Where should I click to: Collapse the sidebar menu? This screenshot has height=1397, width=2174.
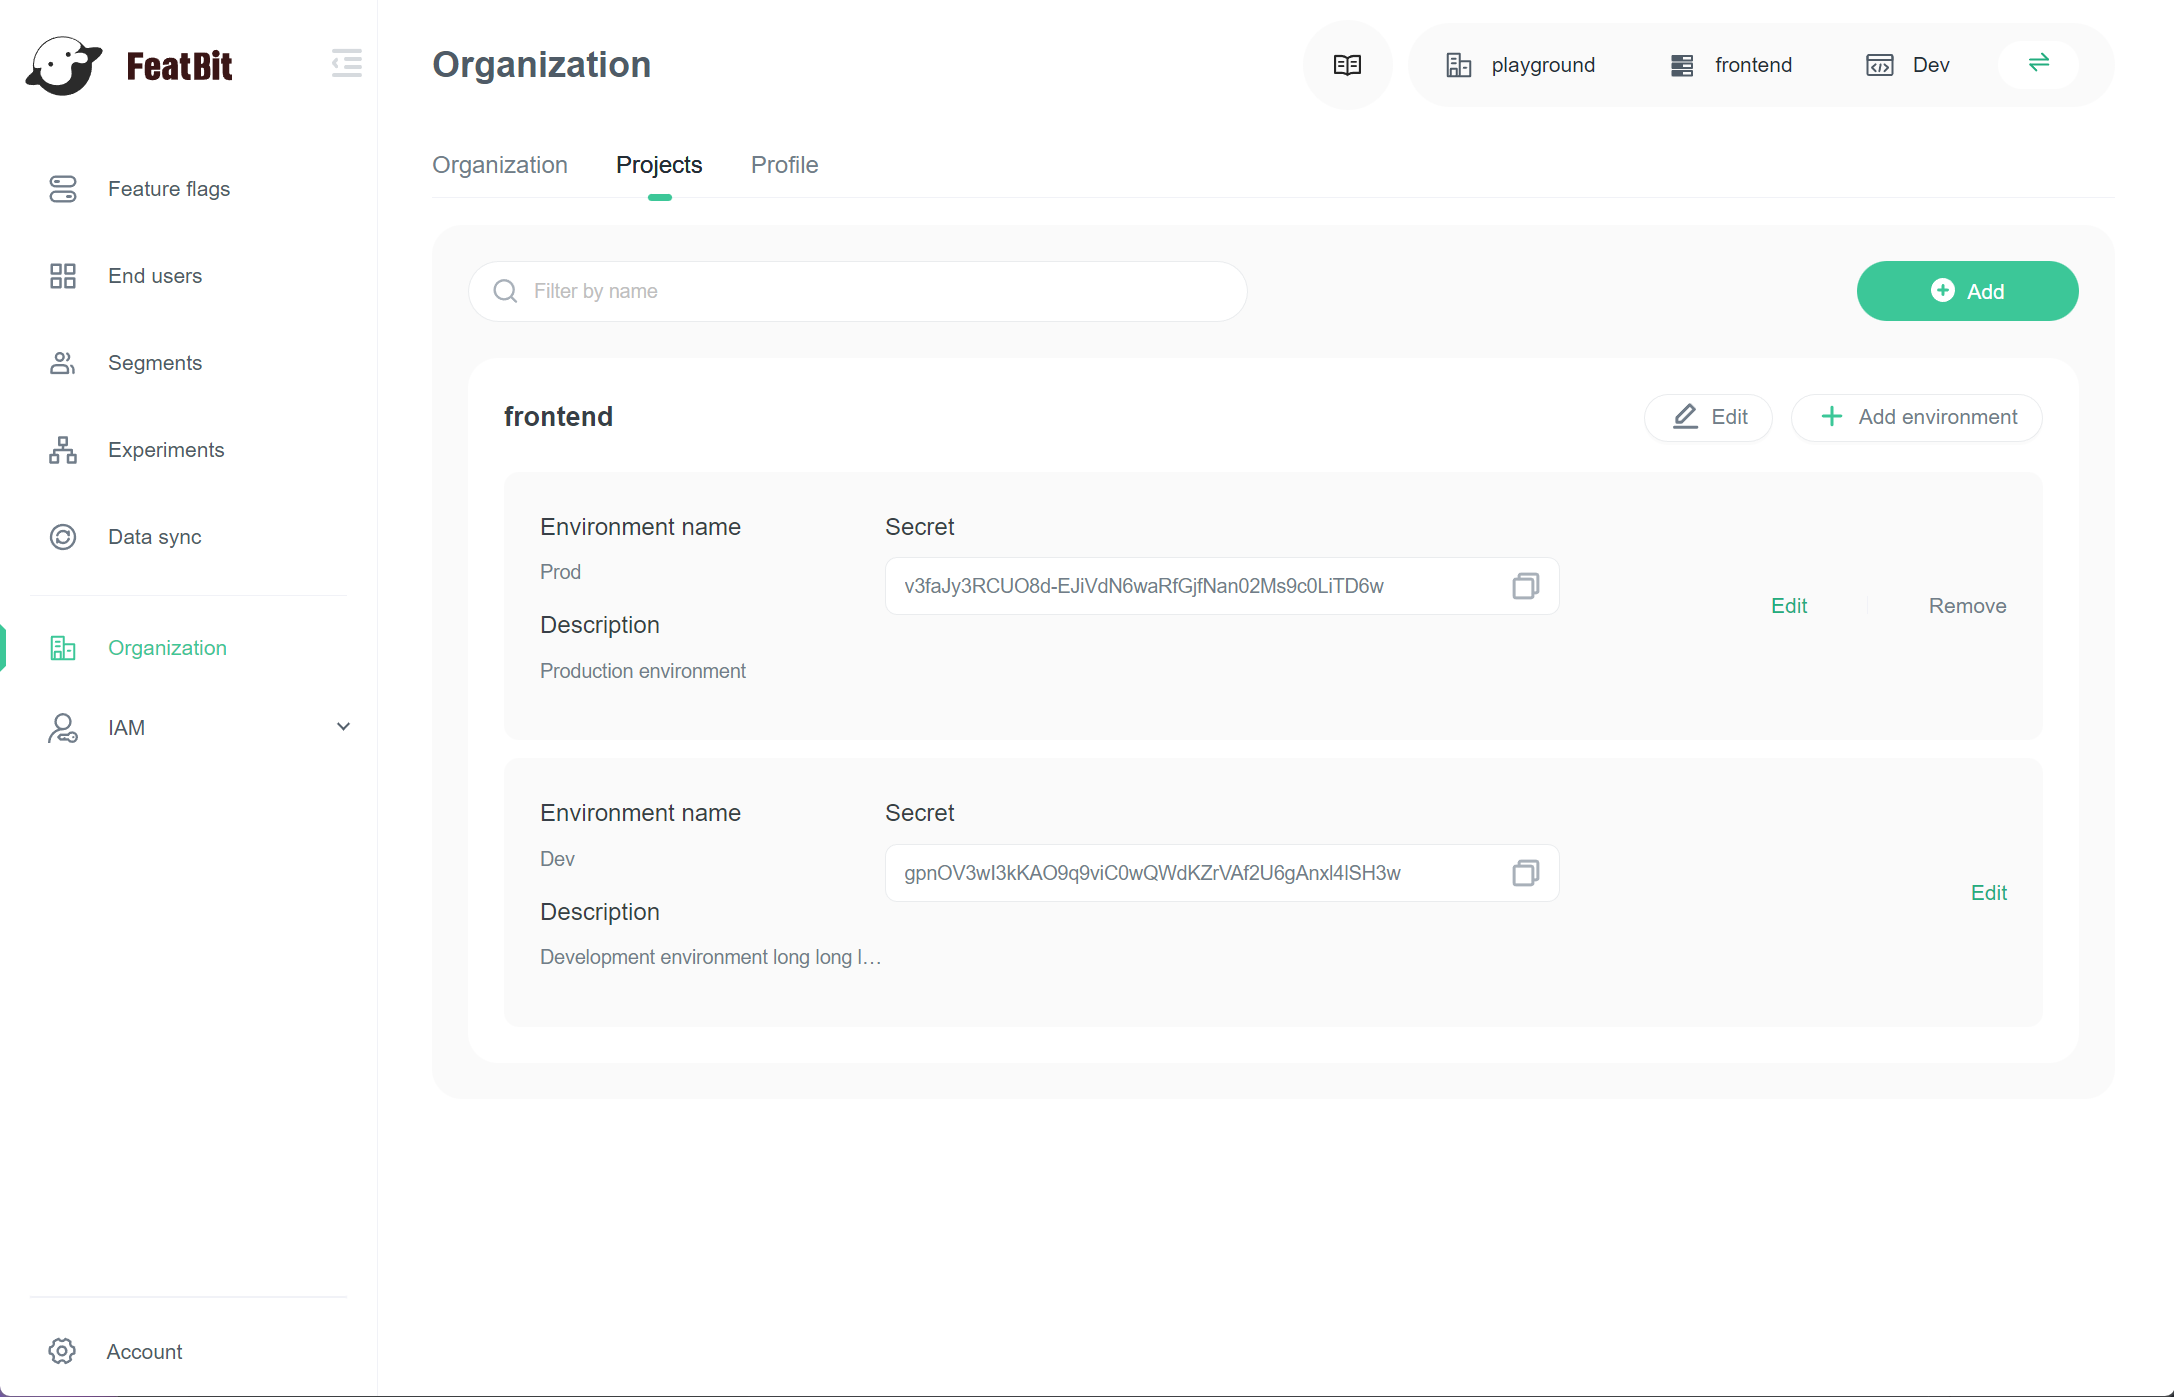346,64
